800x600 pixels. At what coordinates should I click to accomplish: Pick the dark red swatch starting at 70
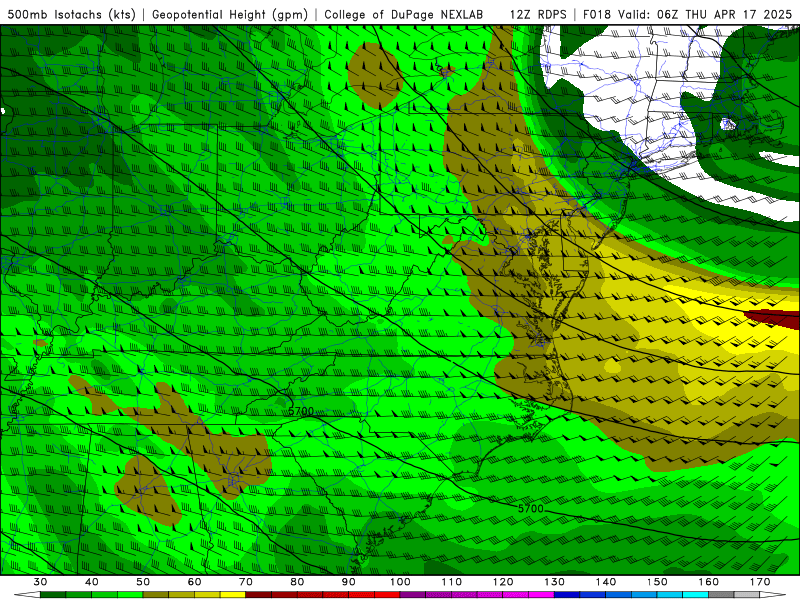coord(259,595)
